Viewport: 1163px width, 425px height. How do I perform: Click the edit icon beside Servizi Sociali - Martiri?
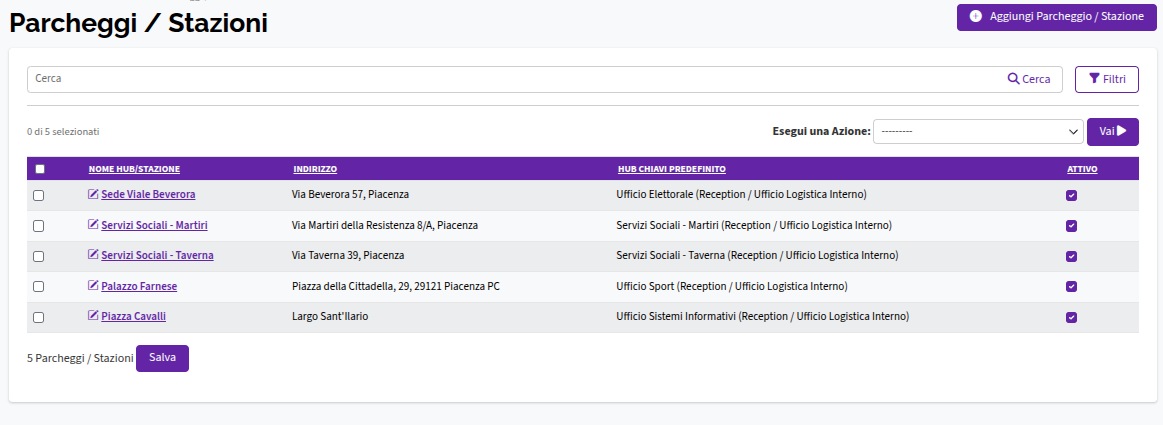coord(93,225)
